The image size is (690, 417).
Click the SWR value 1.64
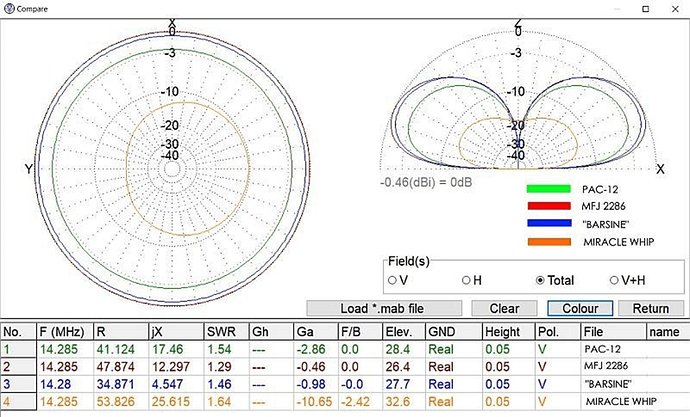pos(219,402)
